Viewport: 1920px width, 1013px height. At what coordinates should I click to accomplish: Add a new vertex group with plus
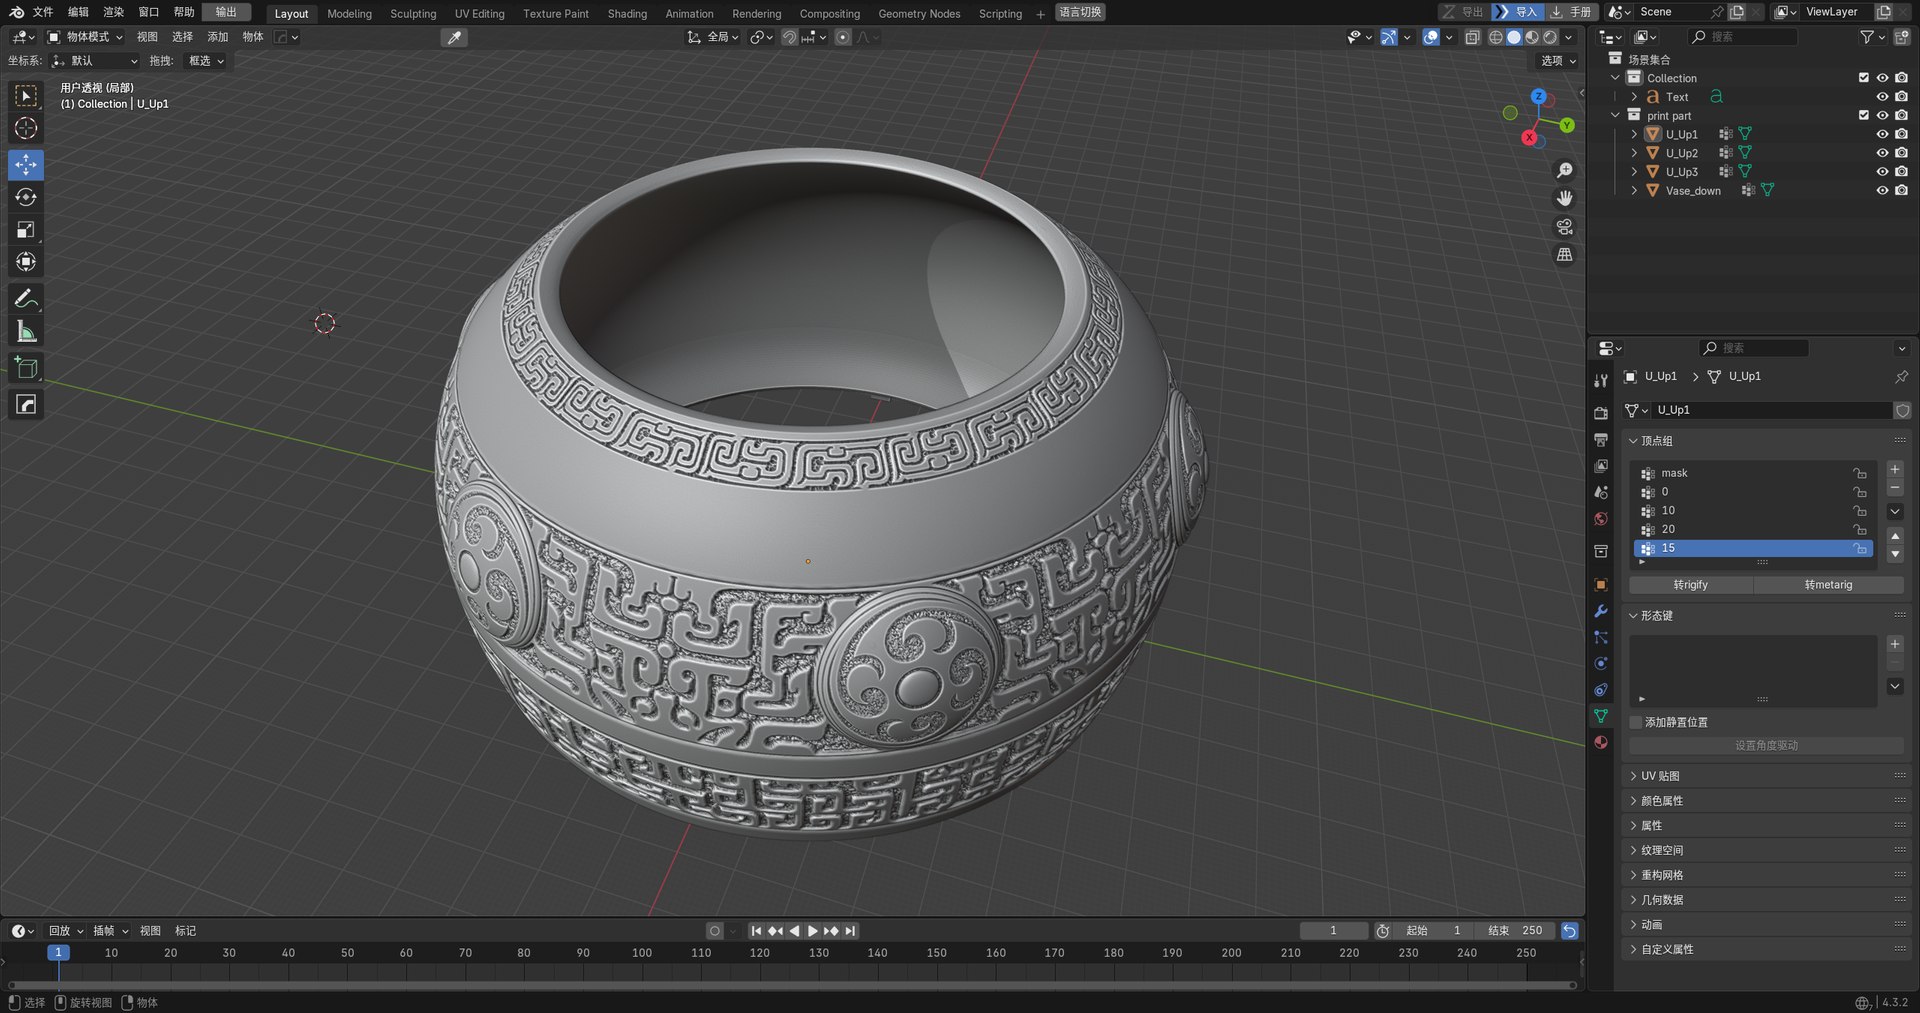pyautogui.click(x=1894, y=469)
